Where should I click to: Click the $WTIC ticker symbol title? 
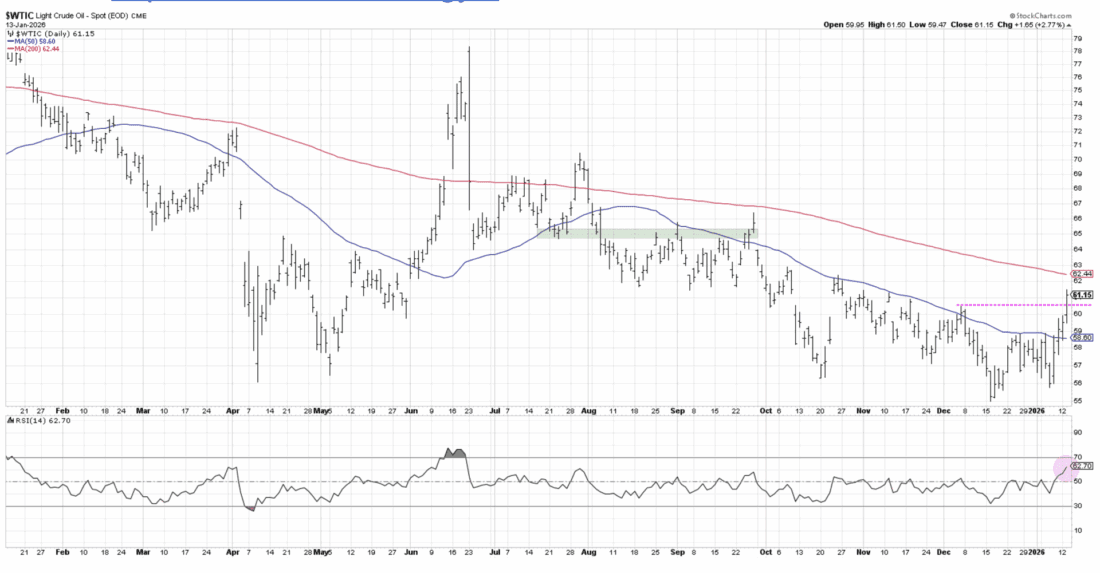pos(20,16)
